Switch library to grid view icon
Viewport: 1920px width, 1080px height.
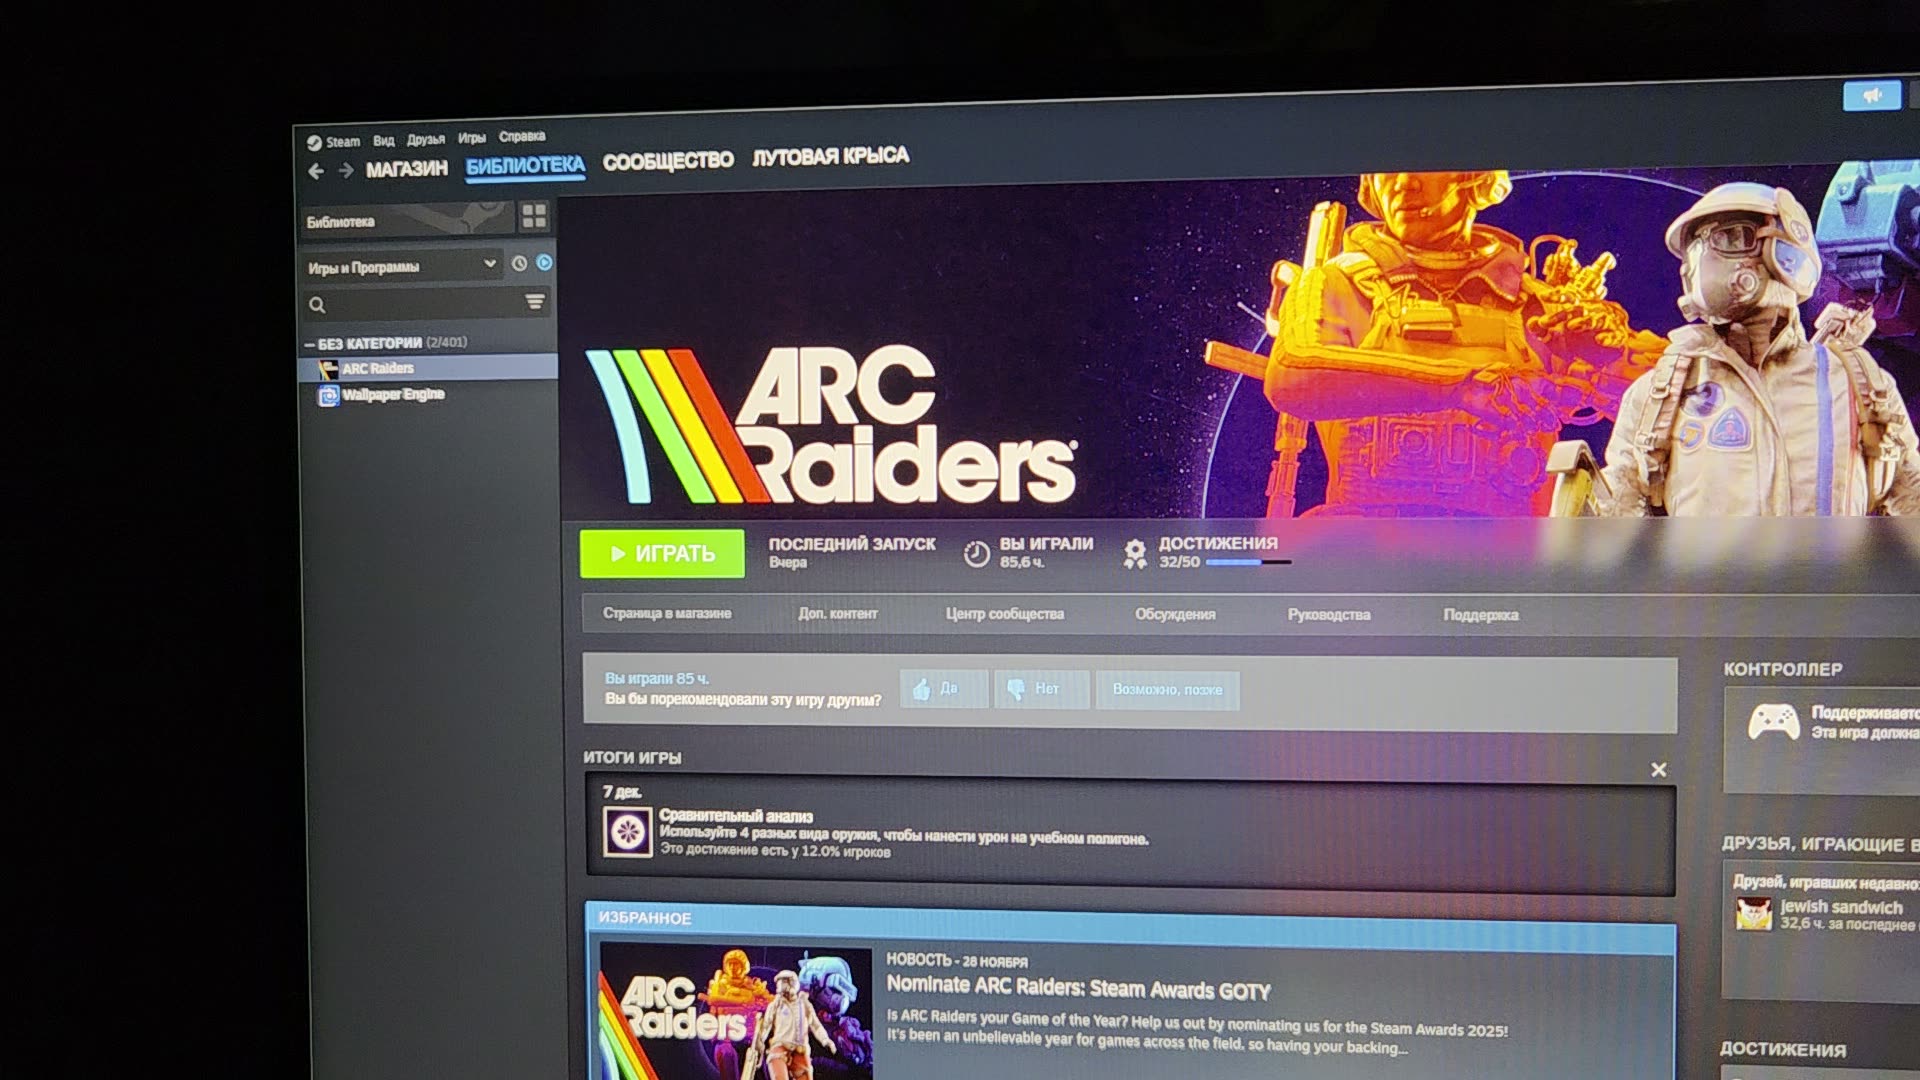(x=534, y=215)
